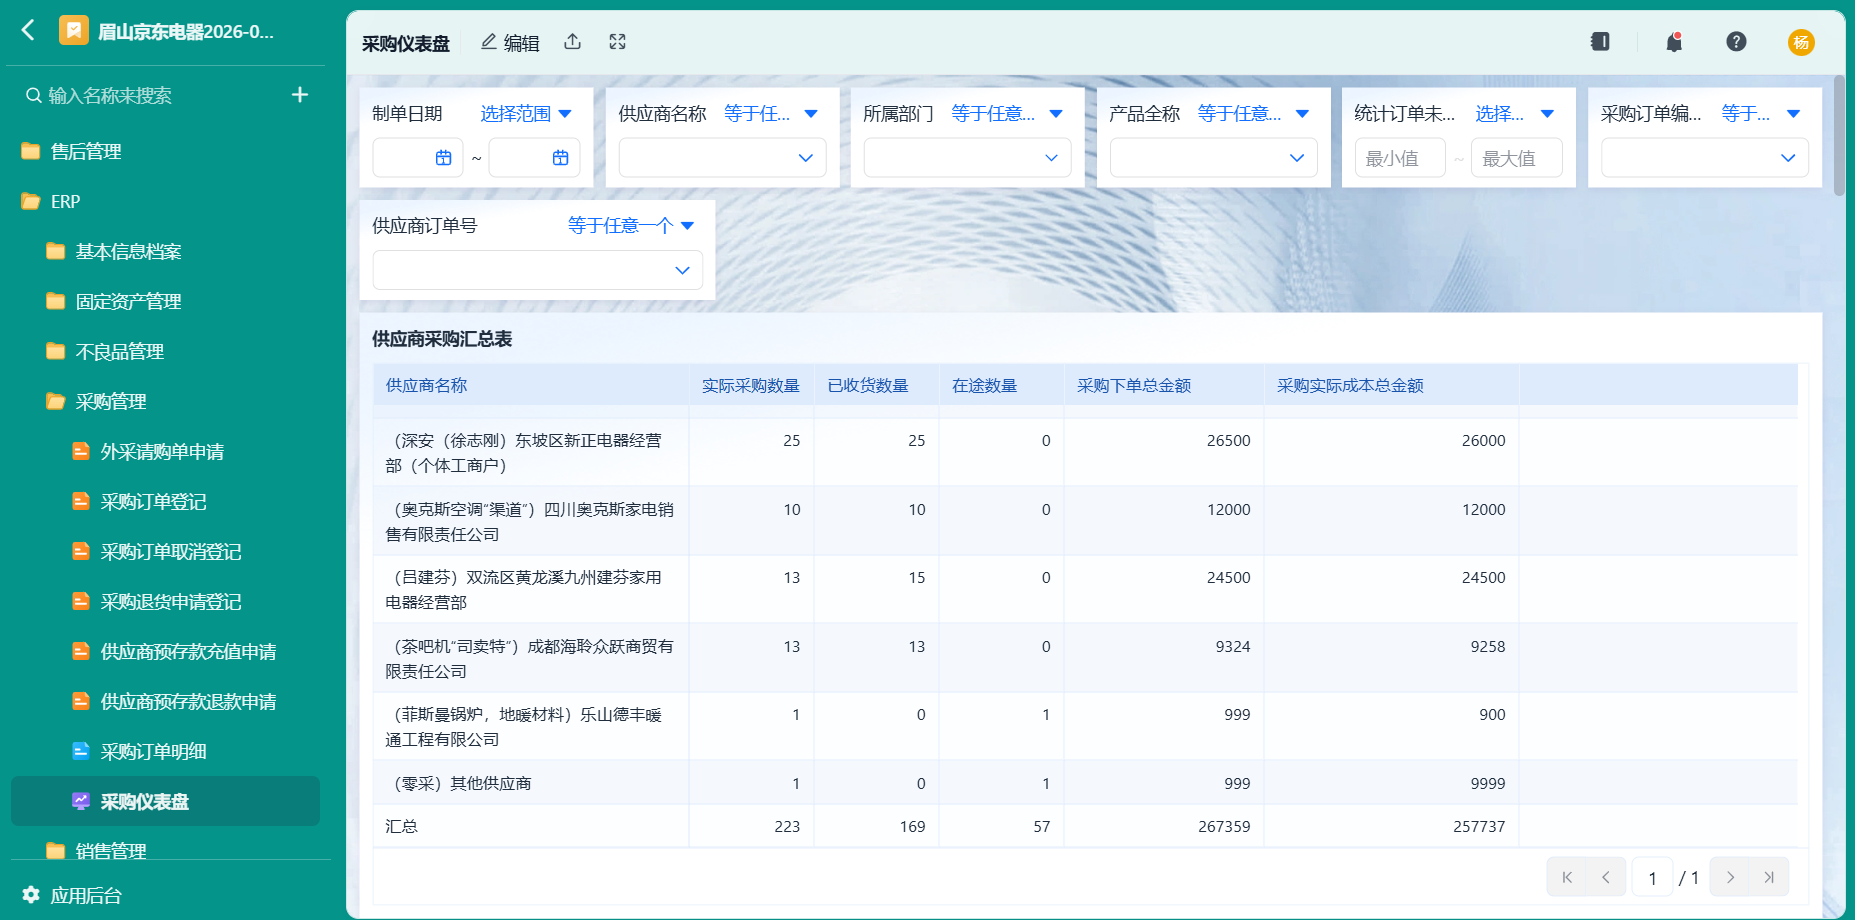Select 采购订单明细 in sidebar

click(153, 752)
